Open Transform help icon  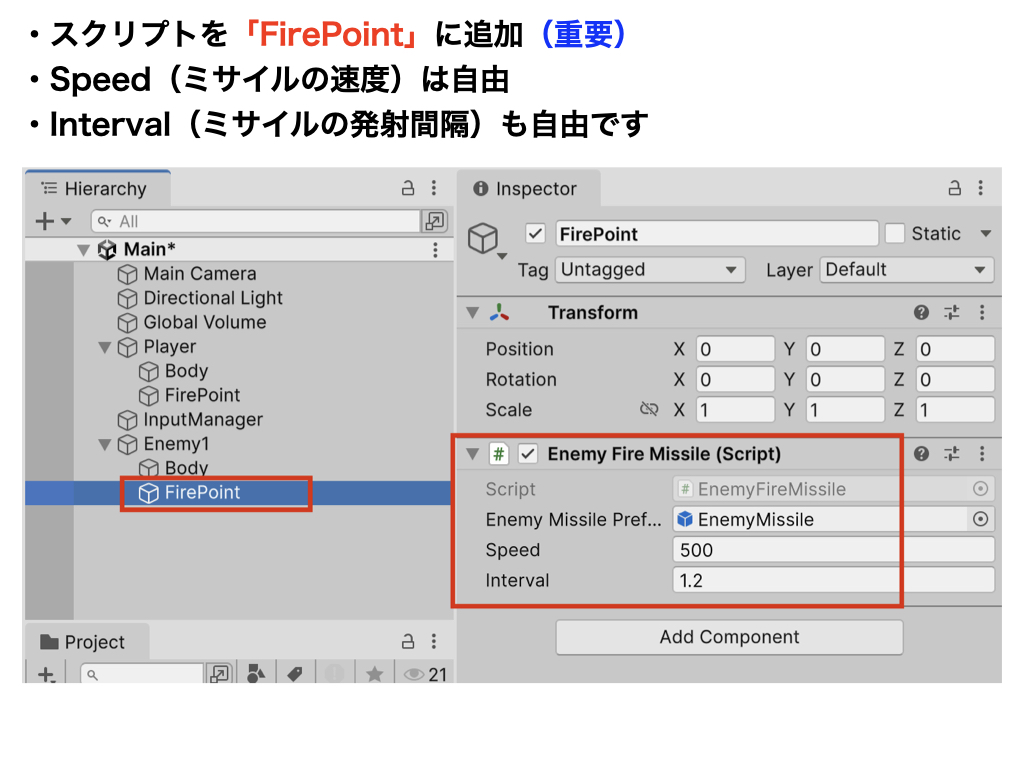(x=921, y=313)
